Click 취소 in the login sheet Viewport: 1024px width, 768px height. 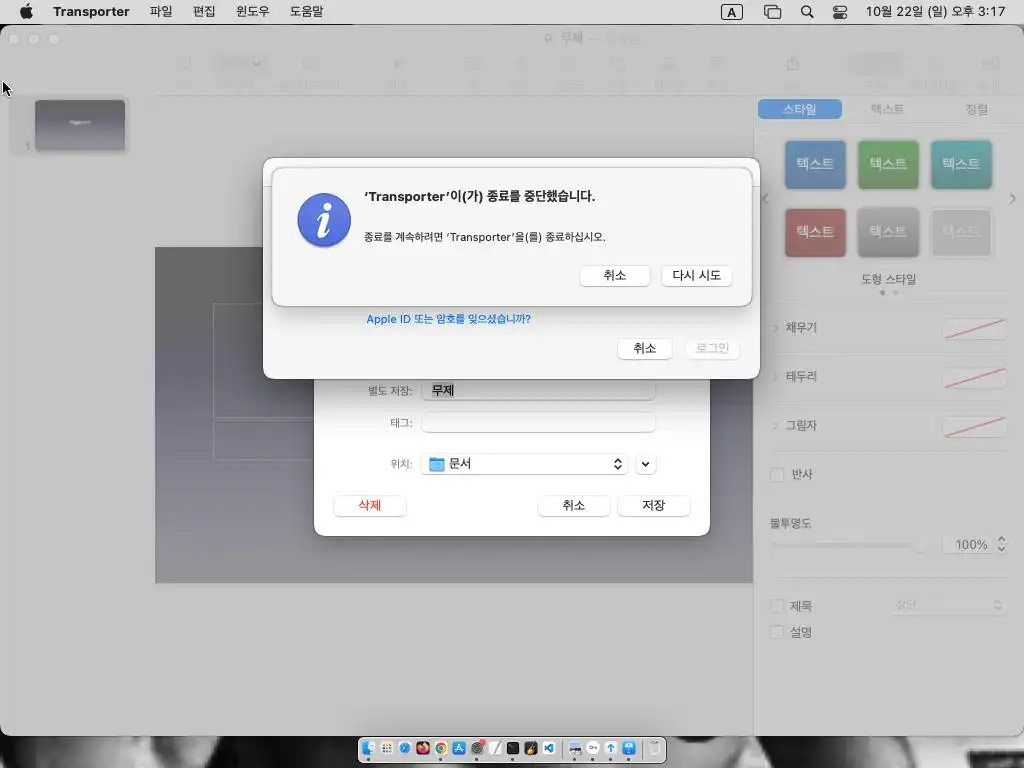(x=645, y=348)
